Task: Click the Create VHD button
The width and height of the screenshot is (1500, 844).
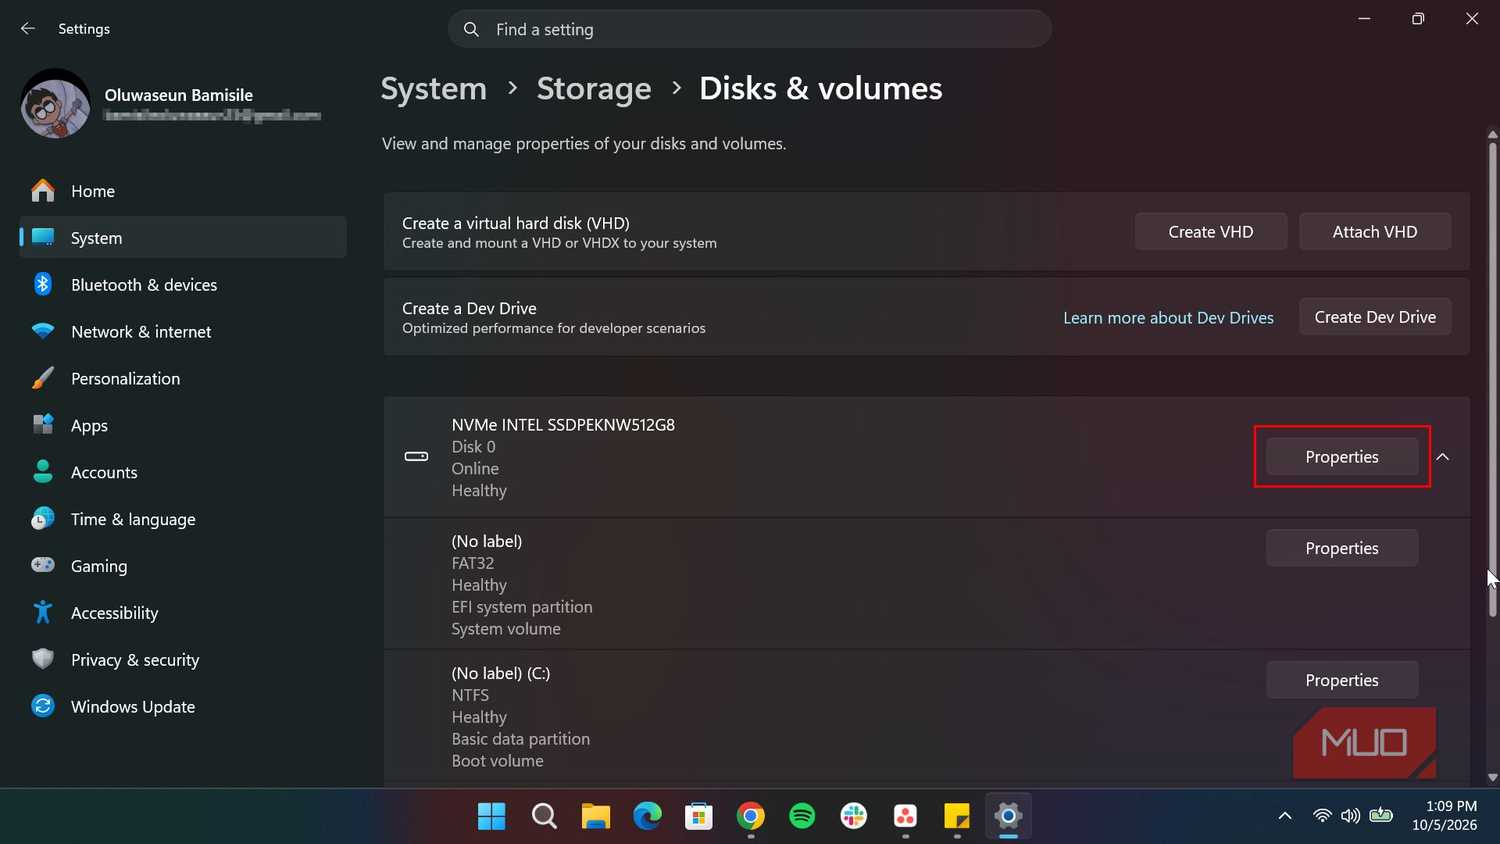Action: click(x=1211, y=232)
